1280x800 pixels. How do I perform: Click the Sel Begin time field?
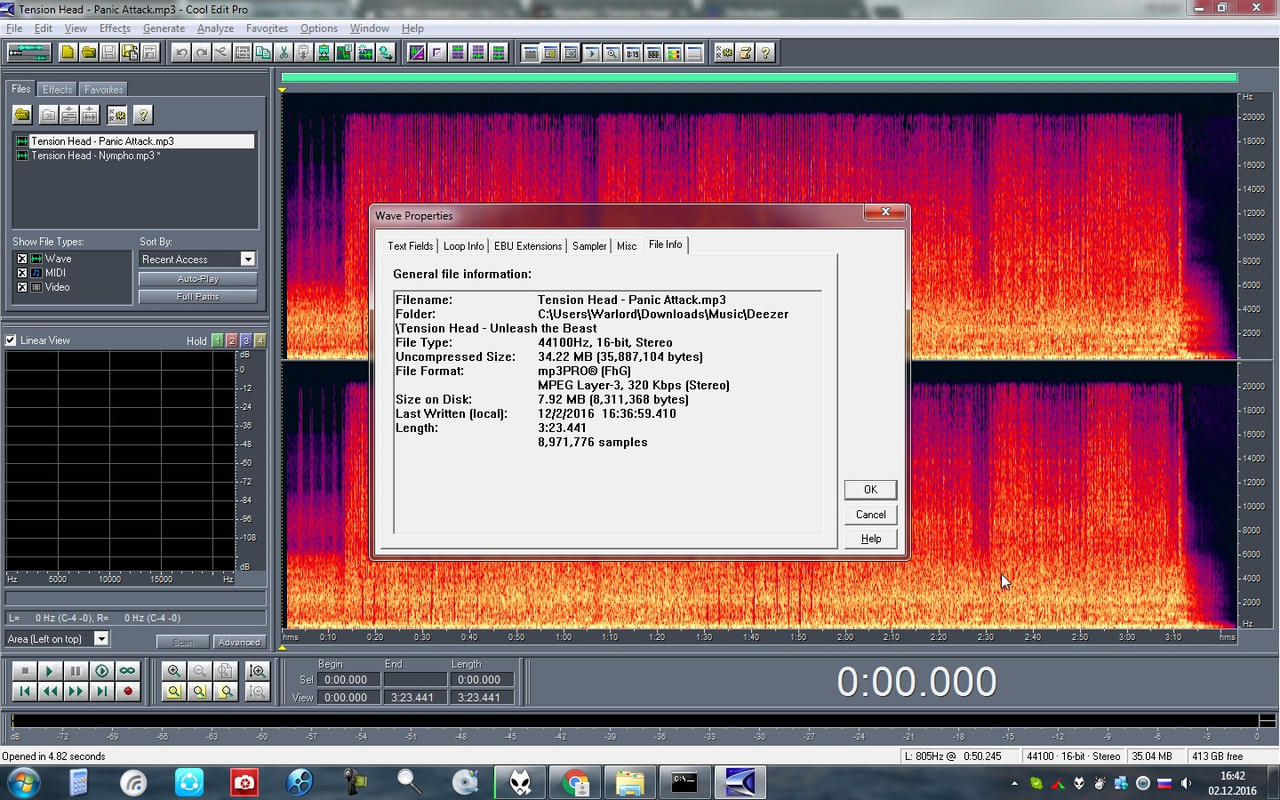(347, 679)
